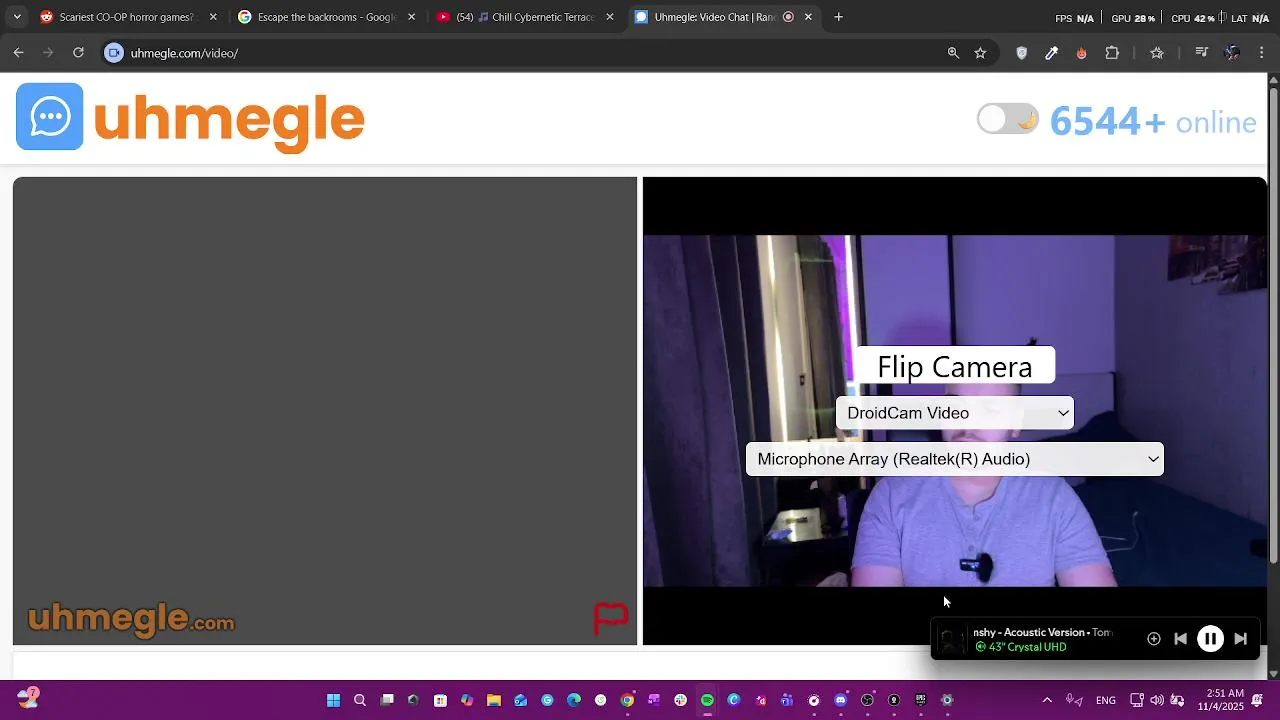
Task: Activate the eyedropper color picker extension
Action: pos(1051,53)
